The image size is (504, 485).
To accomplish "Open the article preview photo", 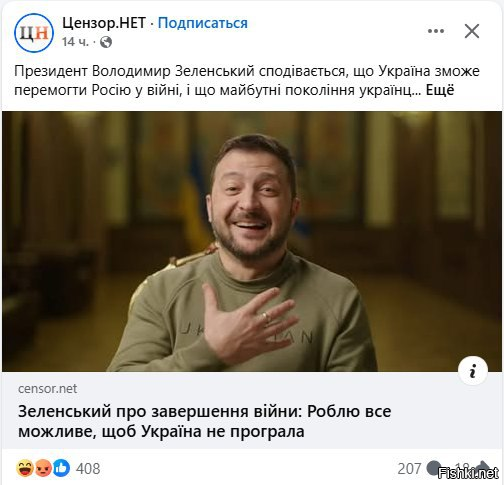I will coord(252,241).
